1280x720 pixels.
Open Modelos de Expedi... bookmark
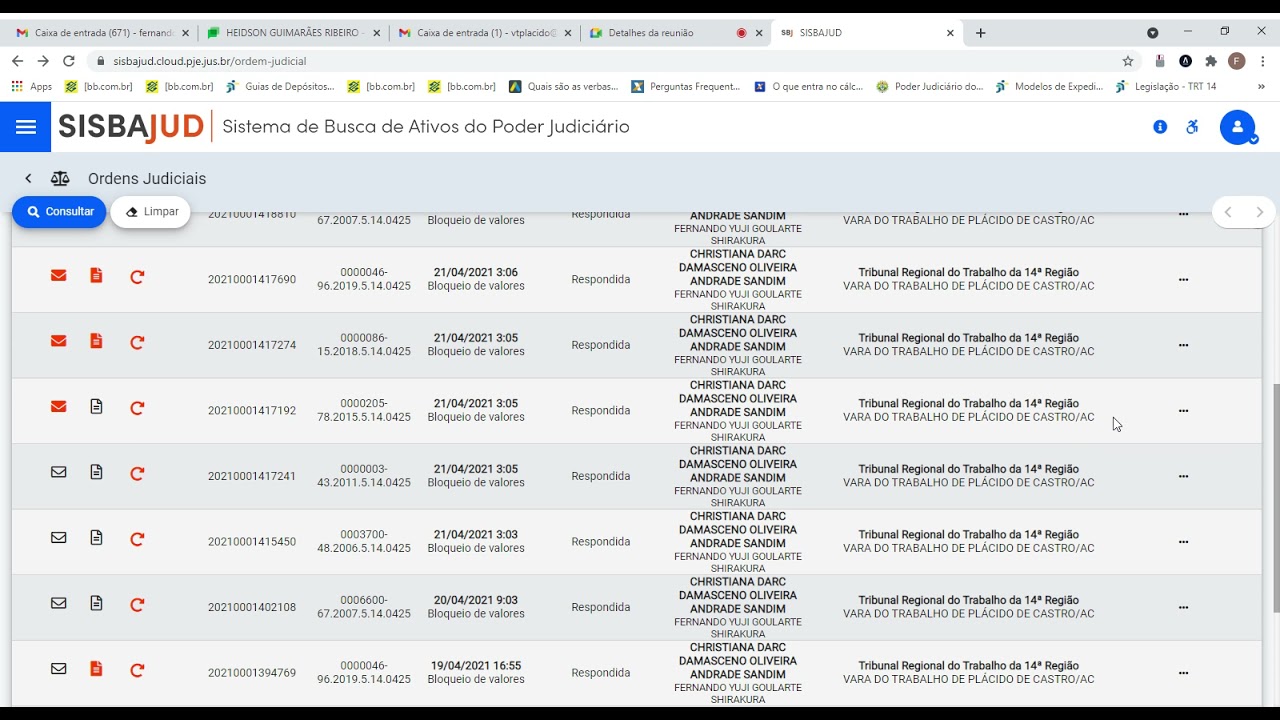point(1048,87)
